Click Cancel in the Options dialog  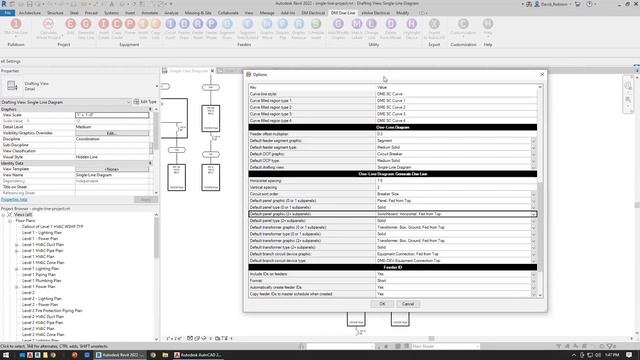[x=408, y=304]
